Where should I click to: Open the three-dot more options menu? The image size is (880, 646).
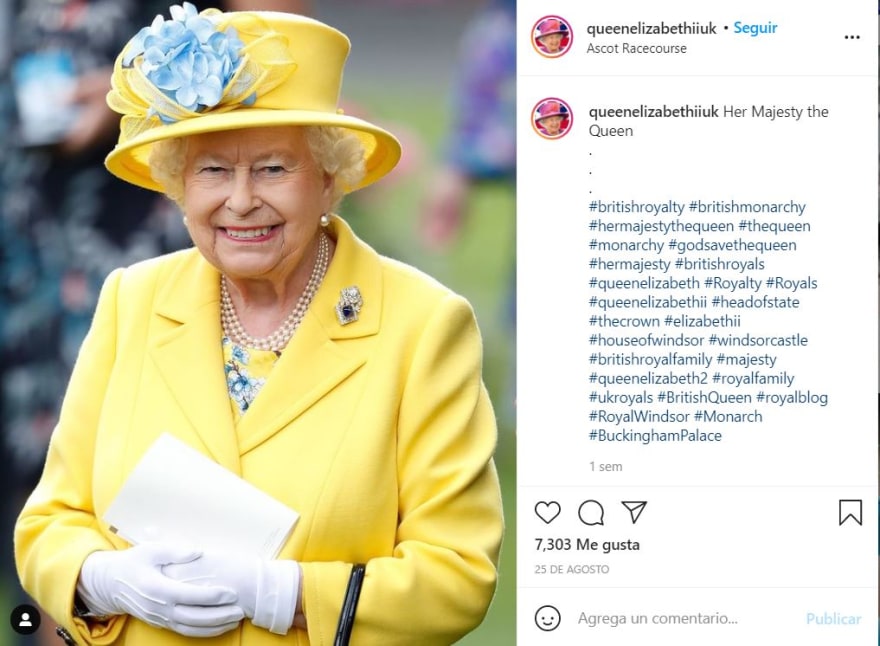[852, 37]
